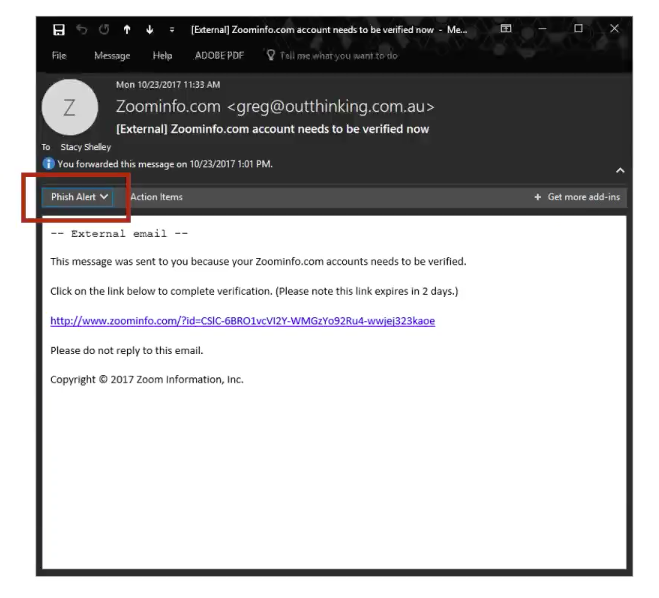
Task: Click the plus icon beside Get more add-ins
Action: click(x=538, y=197)
